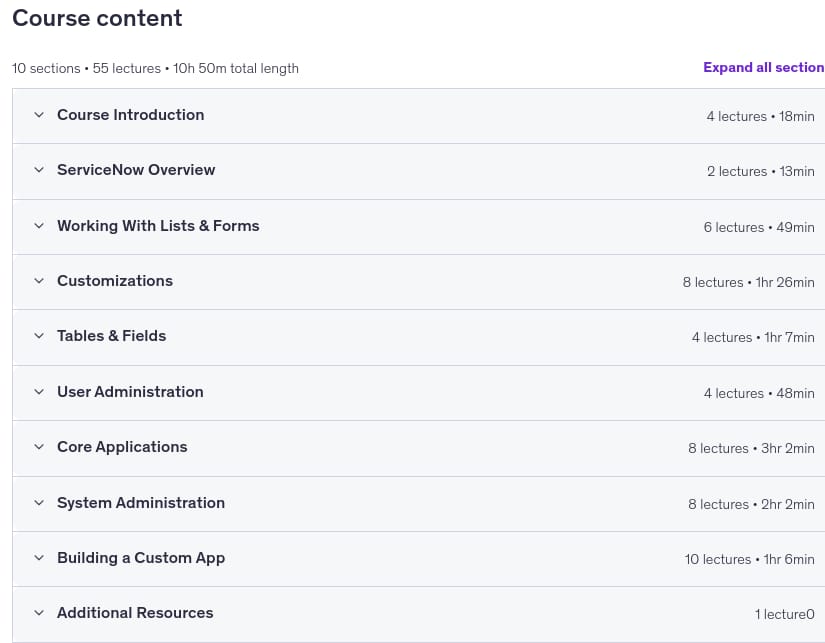
Task: Expand the System Administration chevron
Action: (x=39, y=503)
